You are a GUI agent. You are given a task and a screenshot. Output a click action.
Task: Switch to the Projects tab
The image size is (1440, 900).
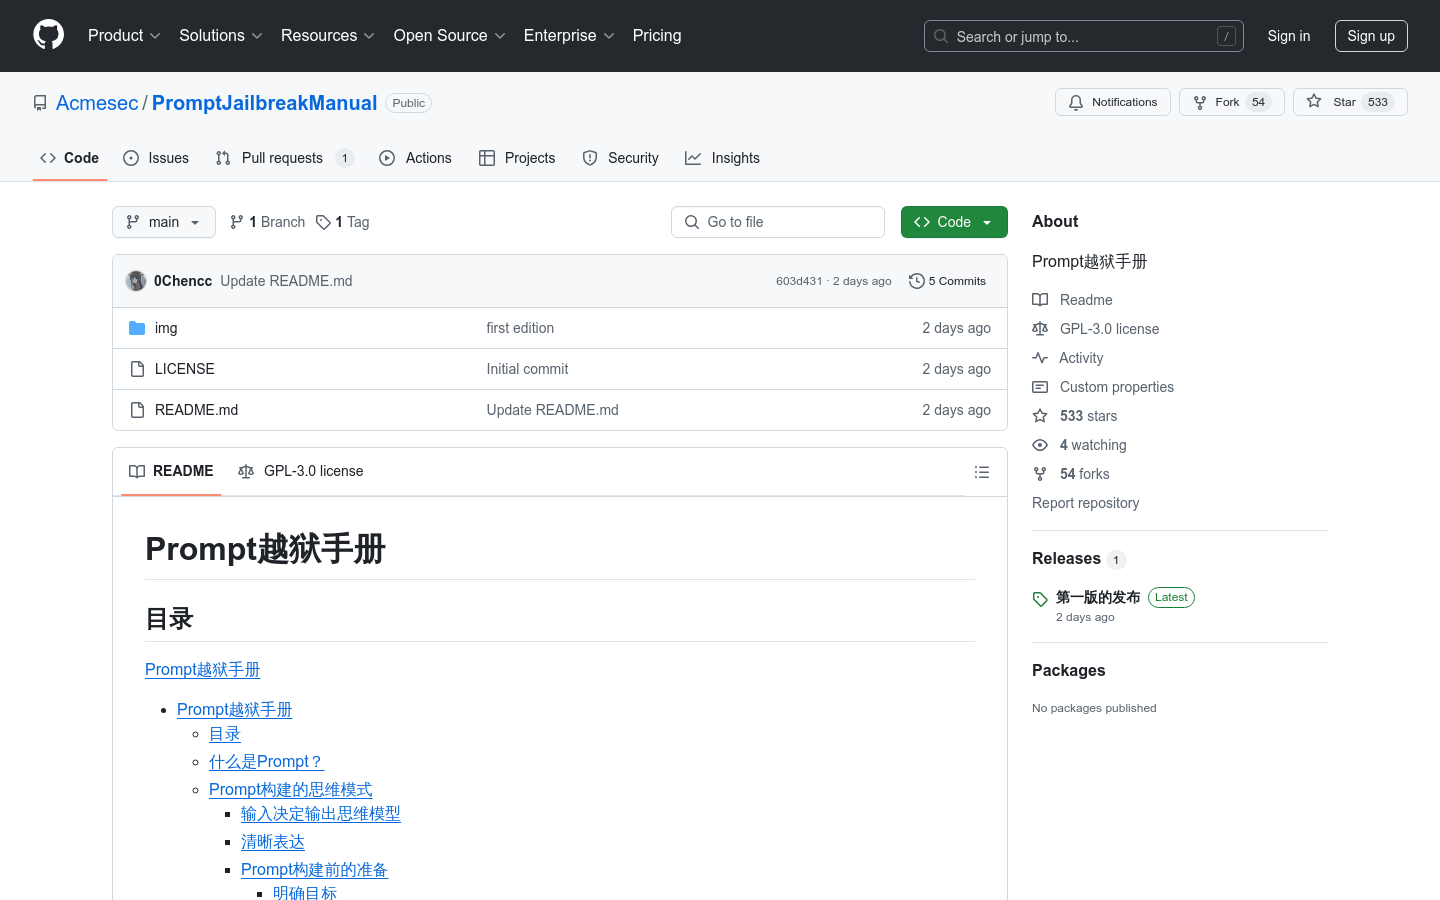click(517, 158)
